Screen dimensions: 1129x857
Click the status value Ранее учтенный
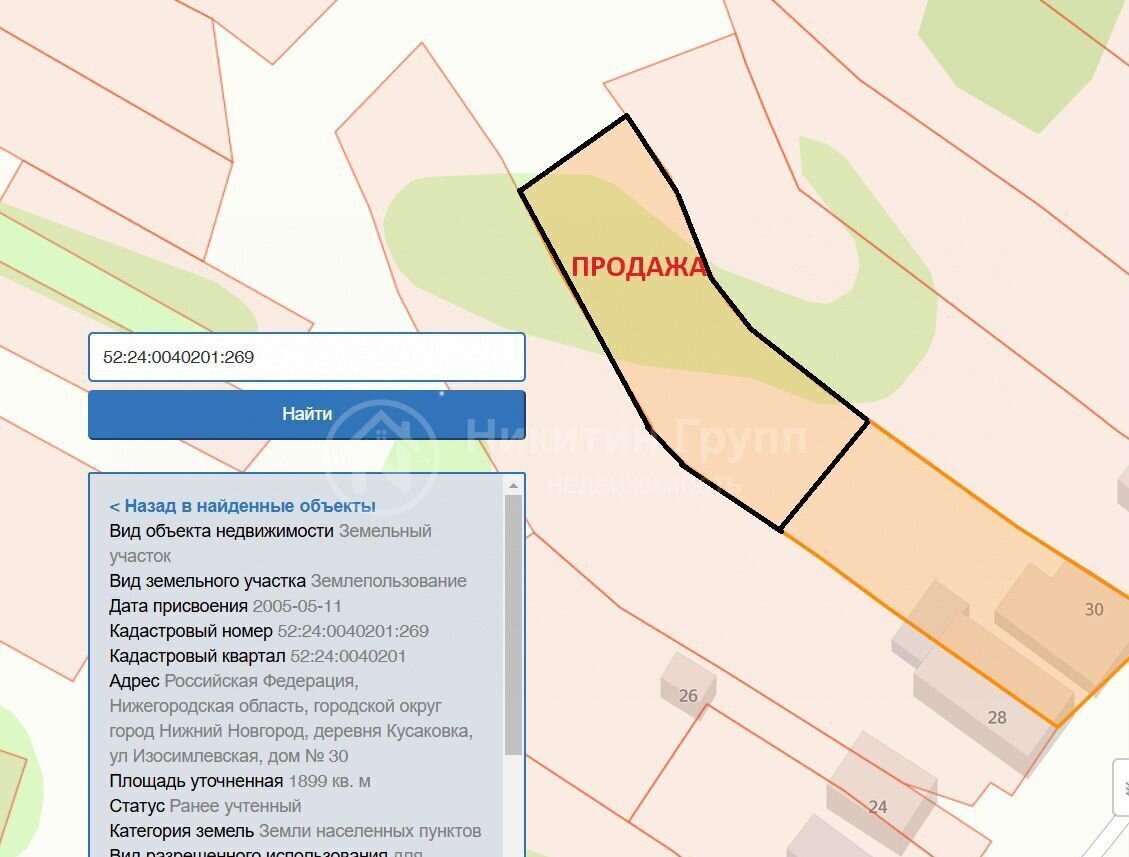235,806
